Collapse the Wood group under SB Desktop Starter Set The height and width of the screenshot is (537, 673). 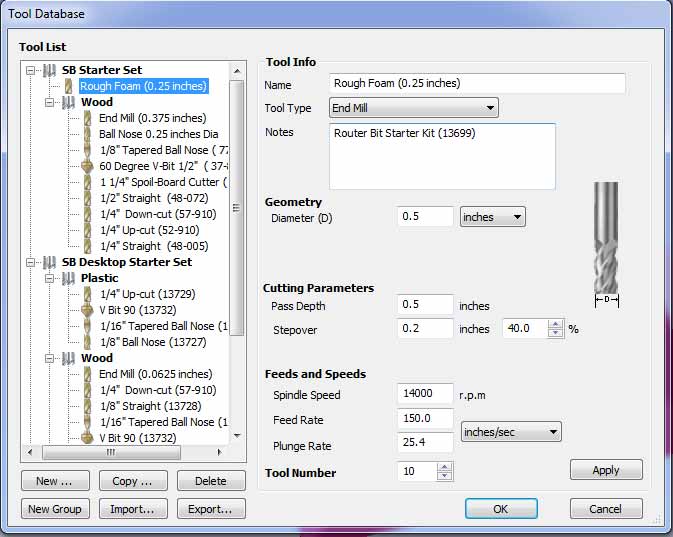point(49,358)
